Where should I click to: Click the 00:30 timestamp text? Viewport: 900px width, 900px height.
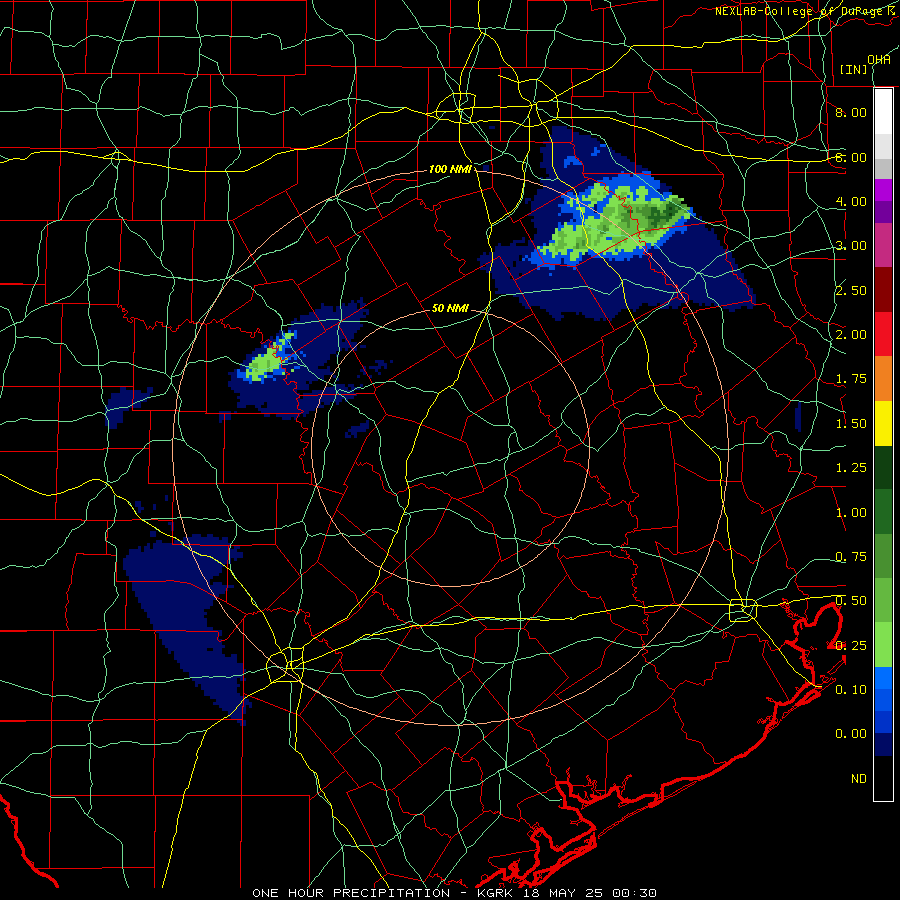tap(634, 893)
